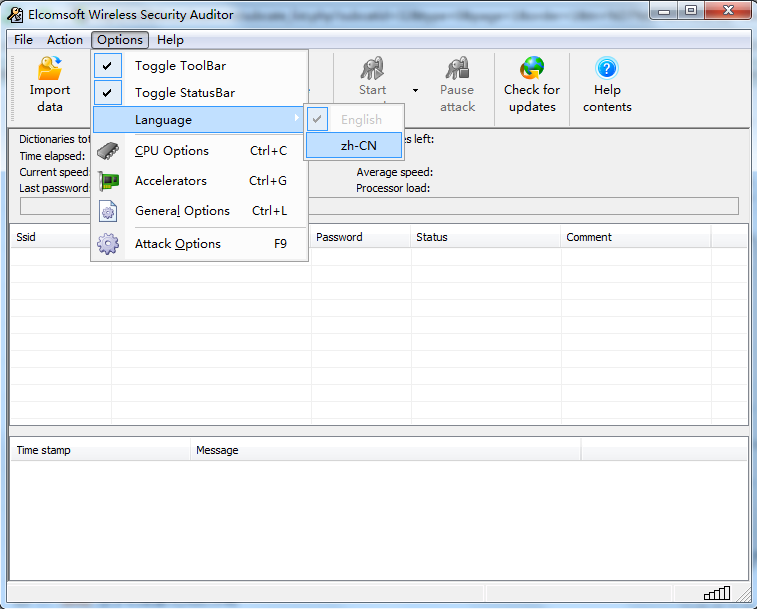
Task: Toggle the ToolBar checkmark
Action: pyautogui.click(x=108, y=66)
